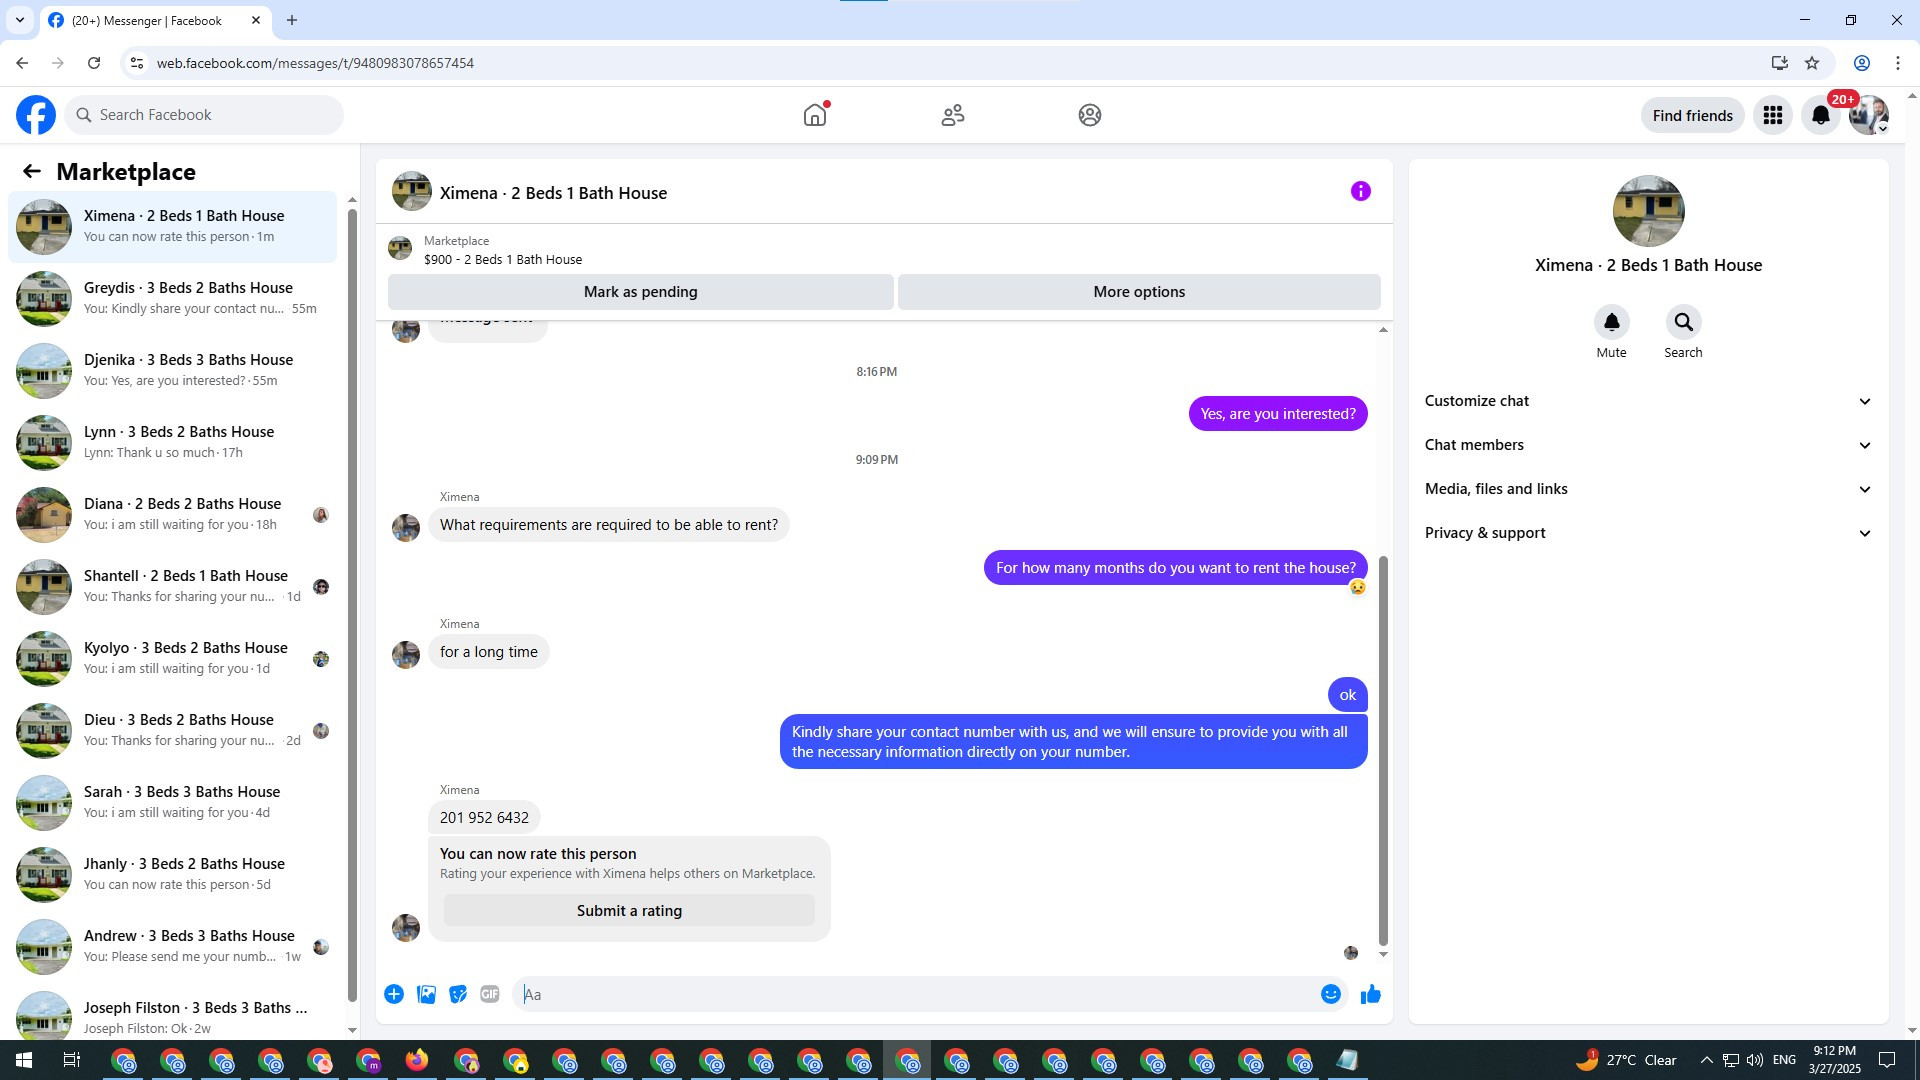This screenshot has height=1080, width=1920.
Task: Choose a GIF icon
Action: click(x=490, y=994)
